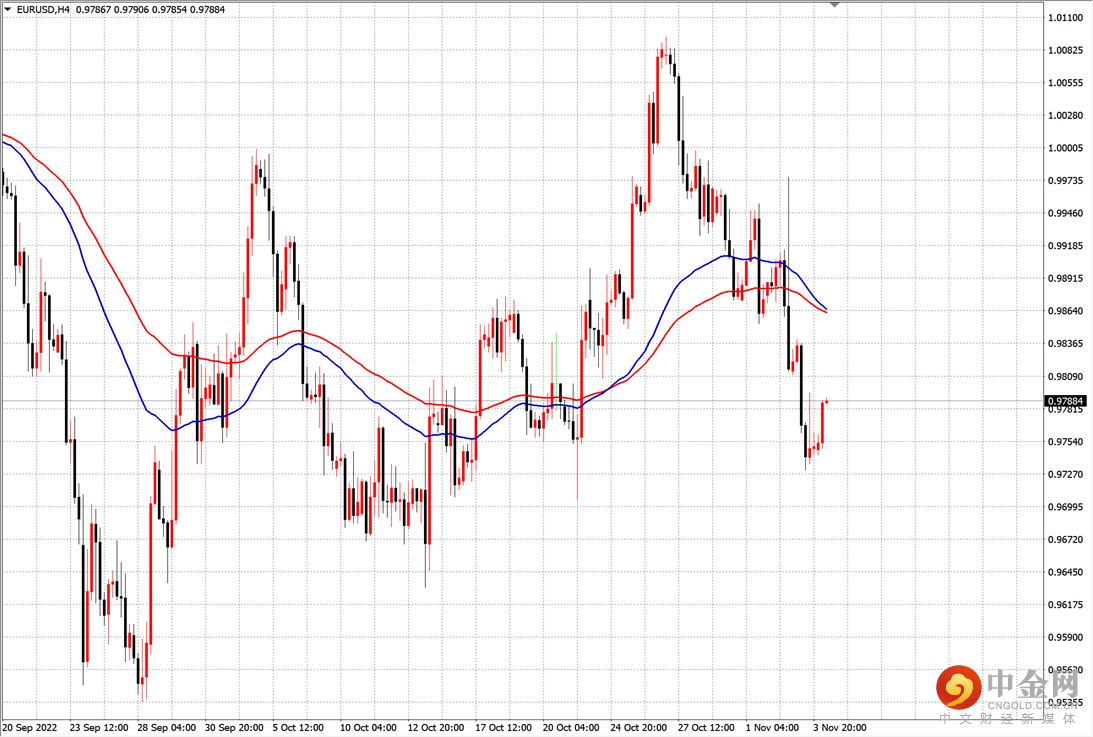Click the 1 Nov 04:00 time label
Screen dimensions: 1093x737
pyautogui.click(x=772, y=728)
